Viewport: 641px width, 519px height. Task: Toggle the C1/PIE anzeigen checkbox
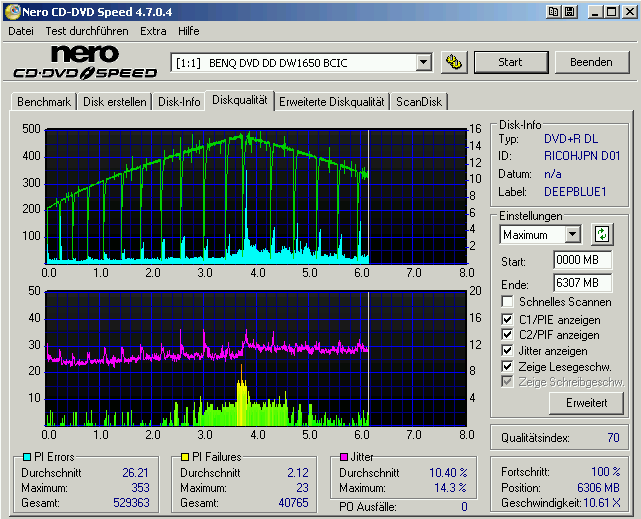[508, 319]
